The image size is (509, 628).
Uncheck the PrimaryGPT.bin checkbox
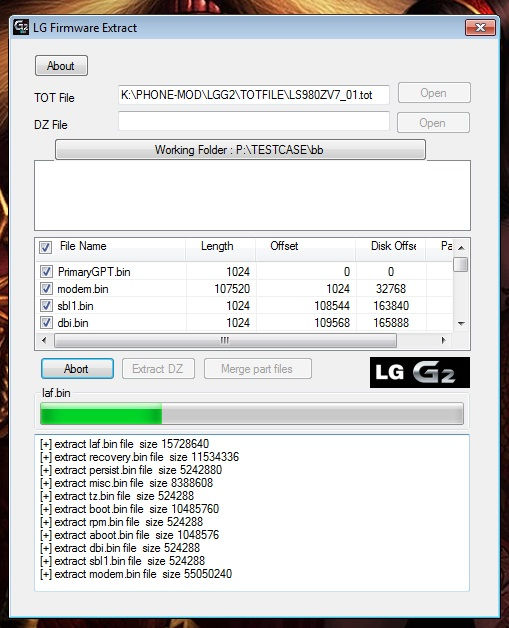46,272
